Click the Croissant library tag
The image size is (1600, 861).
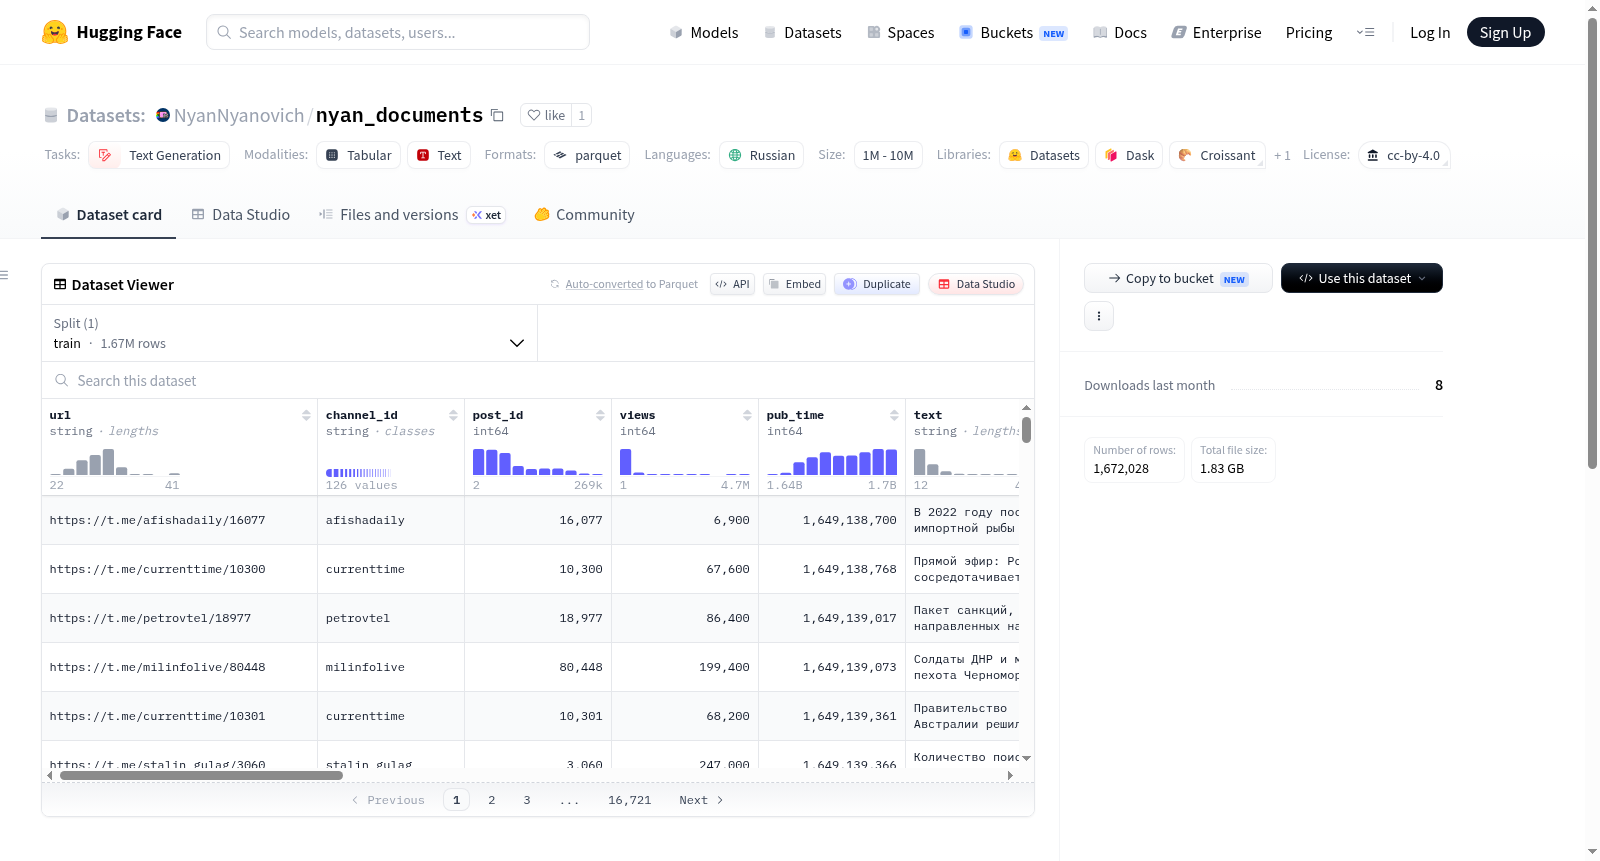(x=1217, y=155)
